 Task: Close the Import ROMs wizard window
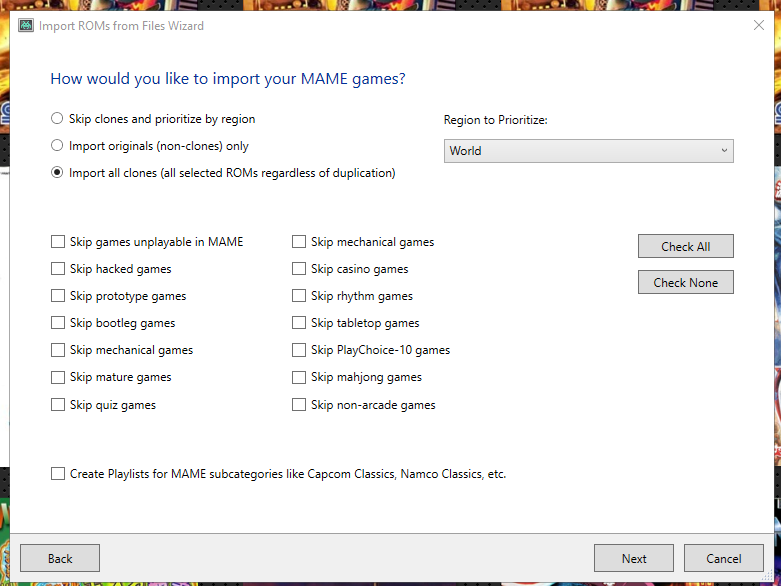[x=759, y=25]
